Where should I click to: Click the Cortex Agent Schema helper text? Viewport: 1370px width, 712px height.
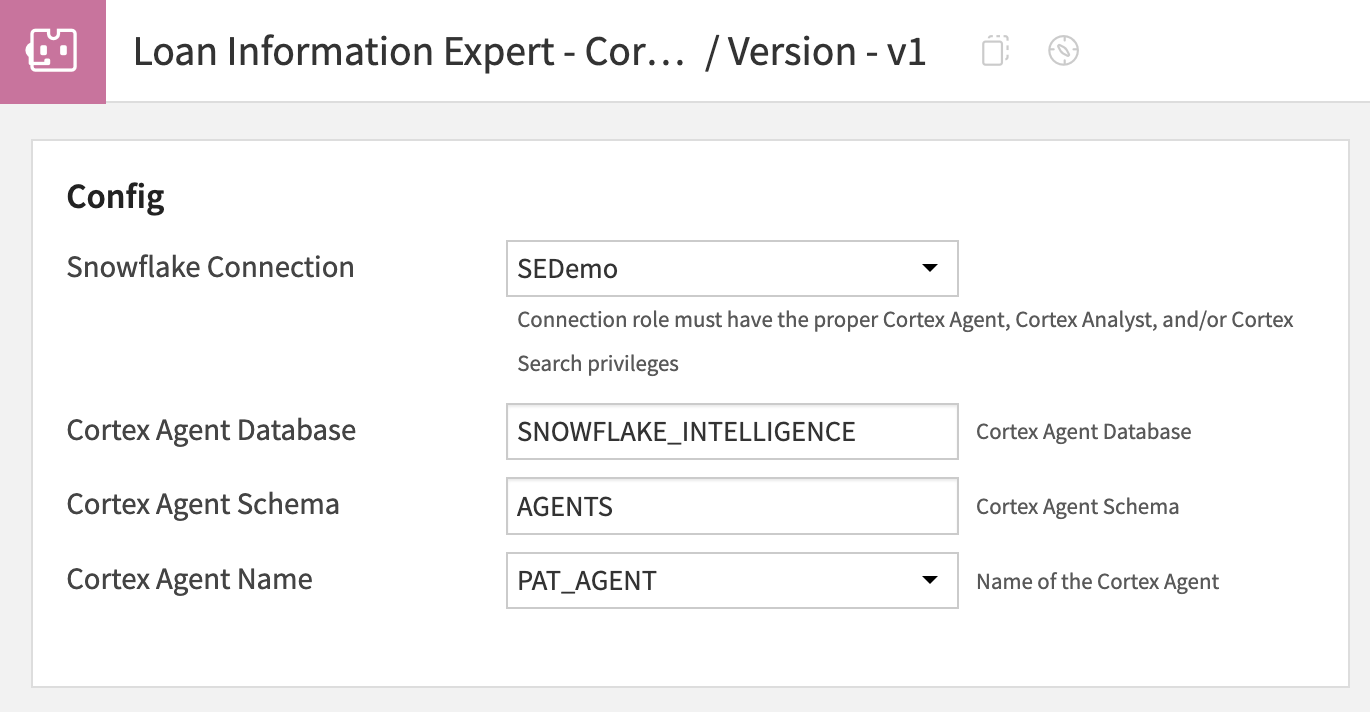click(1078, 506)
